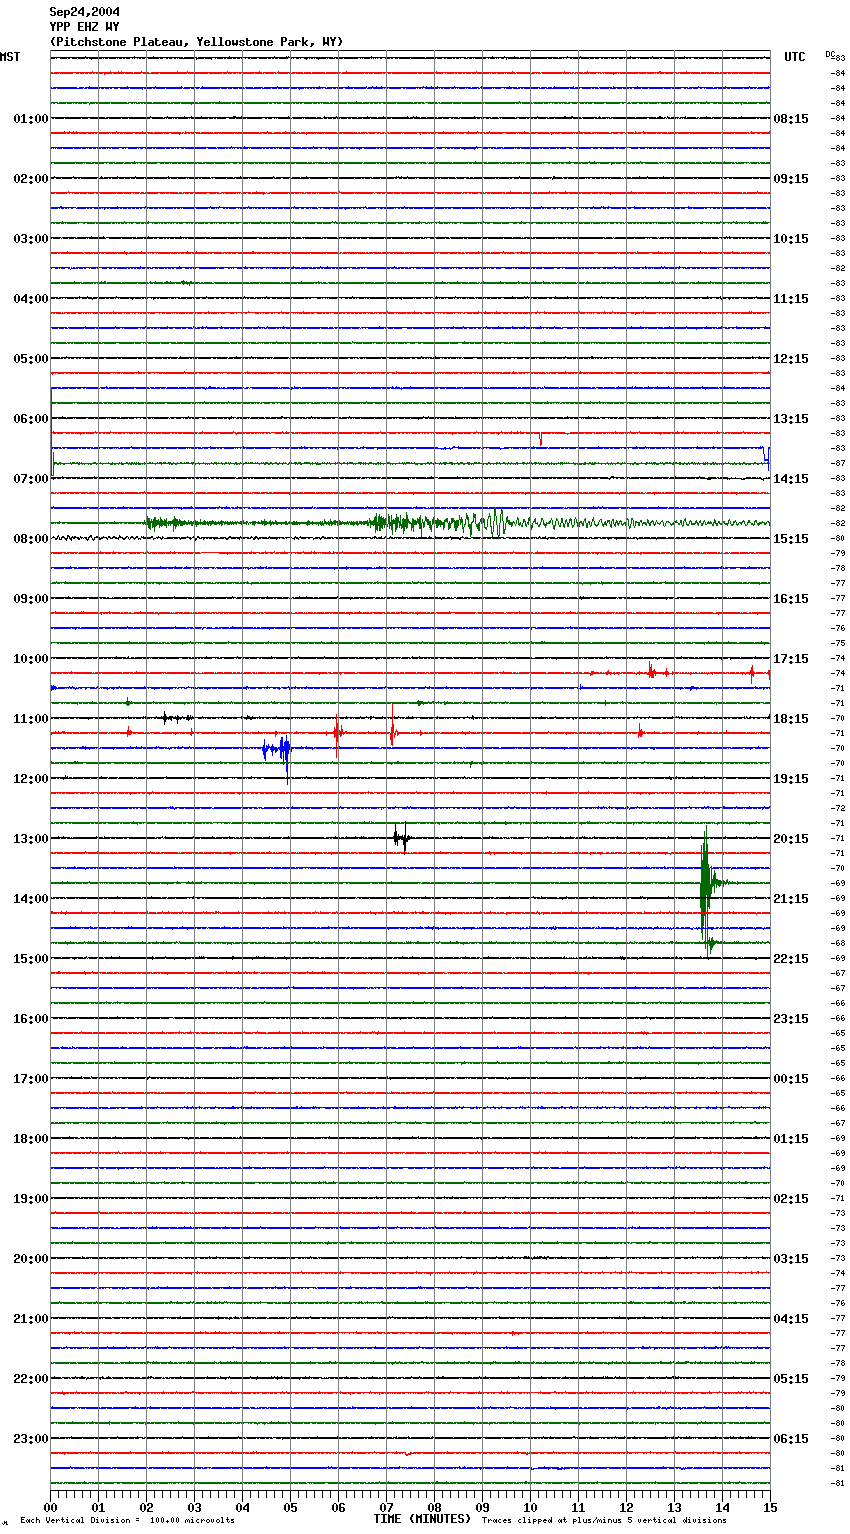Image resolution: width=850 pixels, height=1534 pixels.
Task: Select the 02:00 MST hour label
Action: click(x=30, y=179)
